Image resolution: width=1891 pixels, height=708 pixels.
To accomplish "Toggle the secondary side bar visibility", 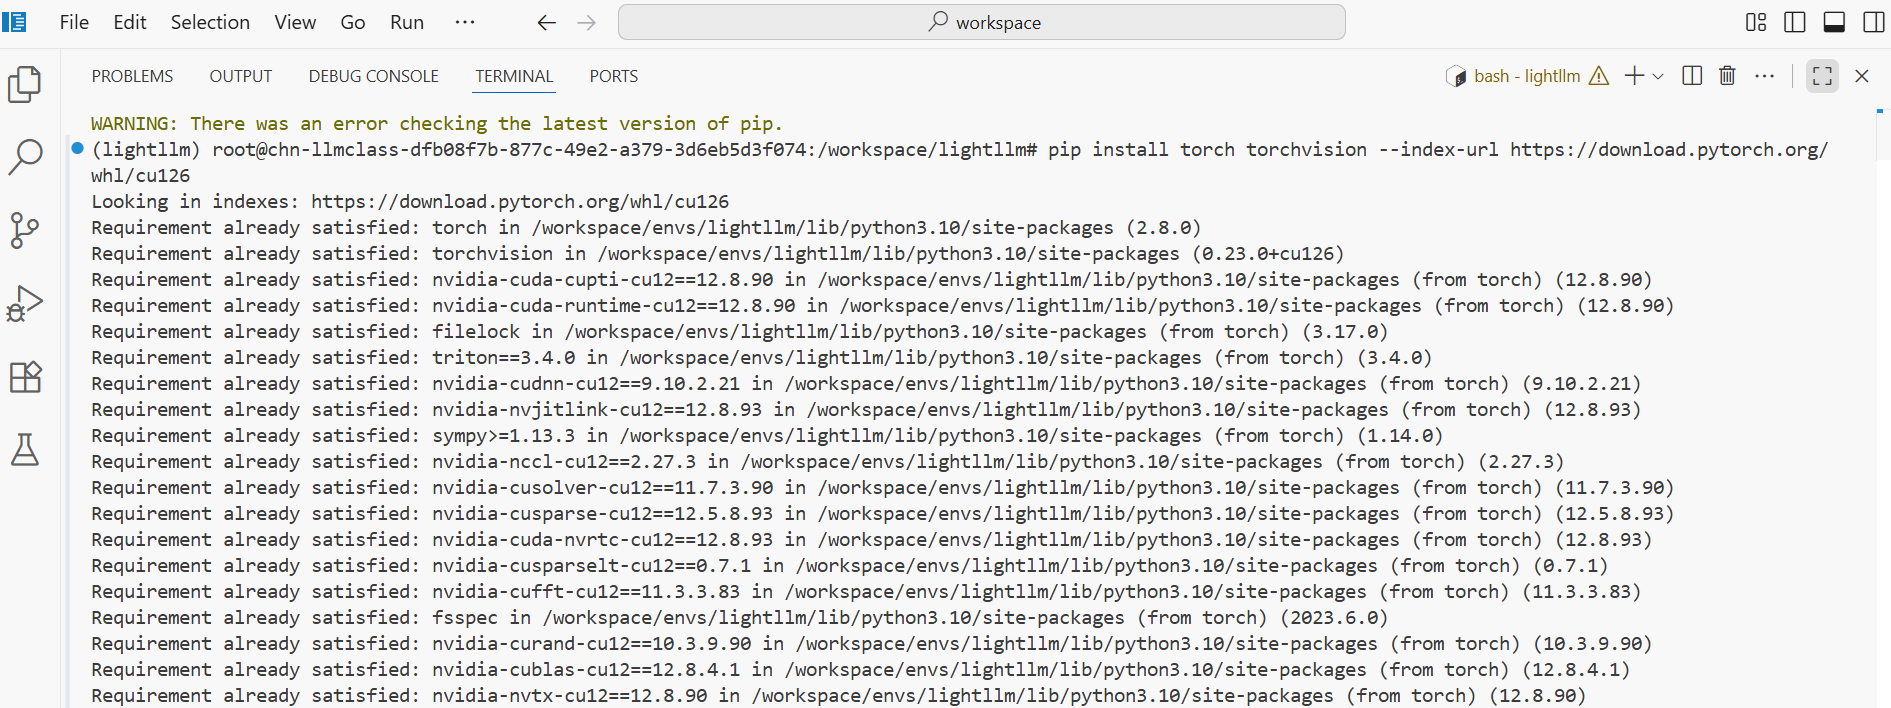I will tap(1873, 22).
